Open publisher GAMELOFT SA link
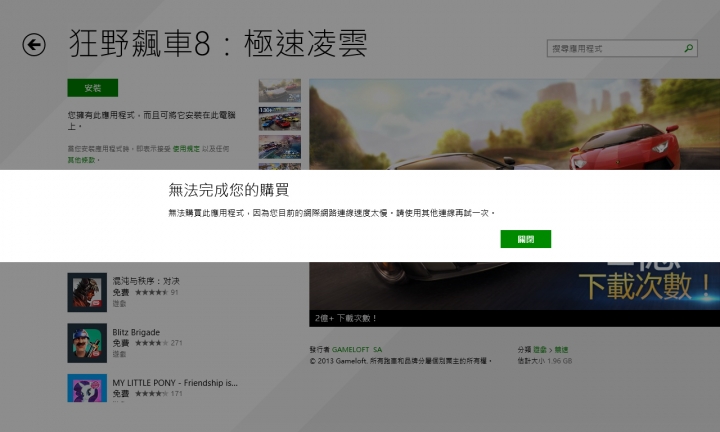The width and height of the screenshot is (720, 432). [x=357, y=349]
